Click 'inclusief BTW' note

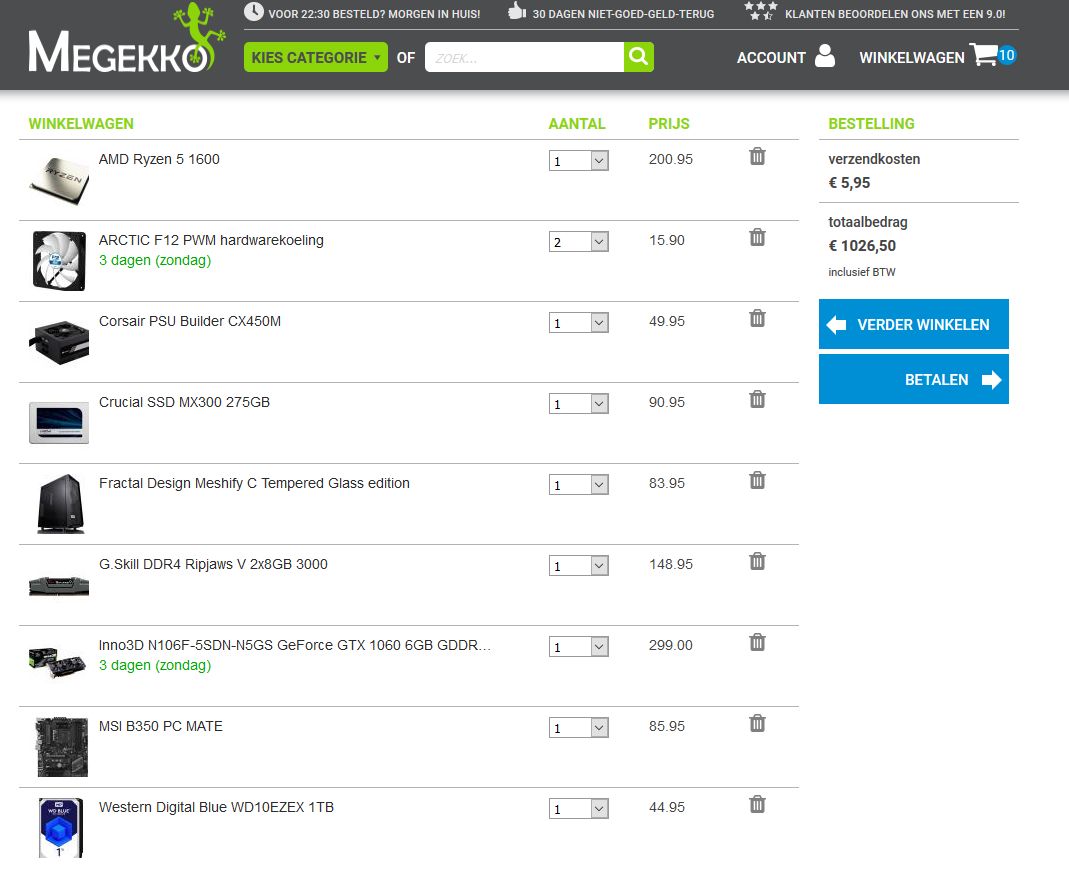coord(862,272)
